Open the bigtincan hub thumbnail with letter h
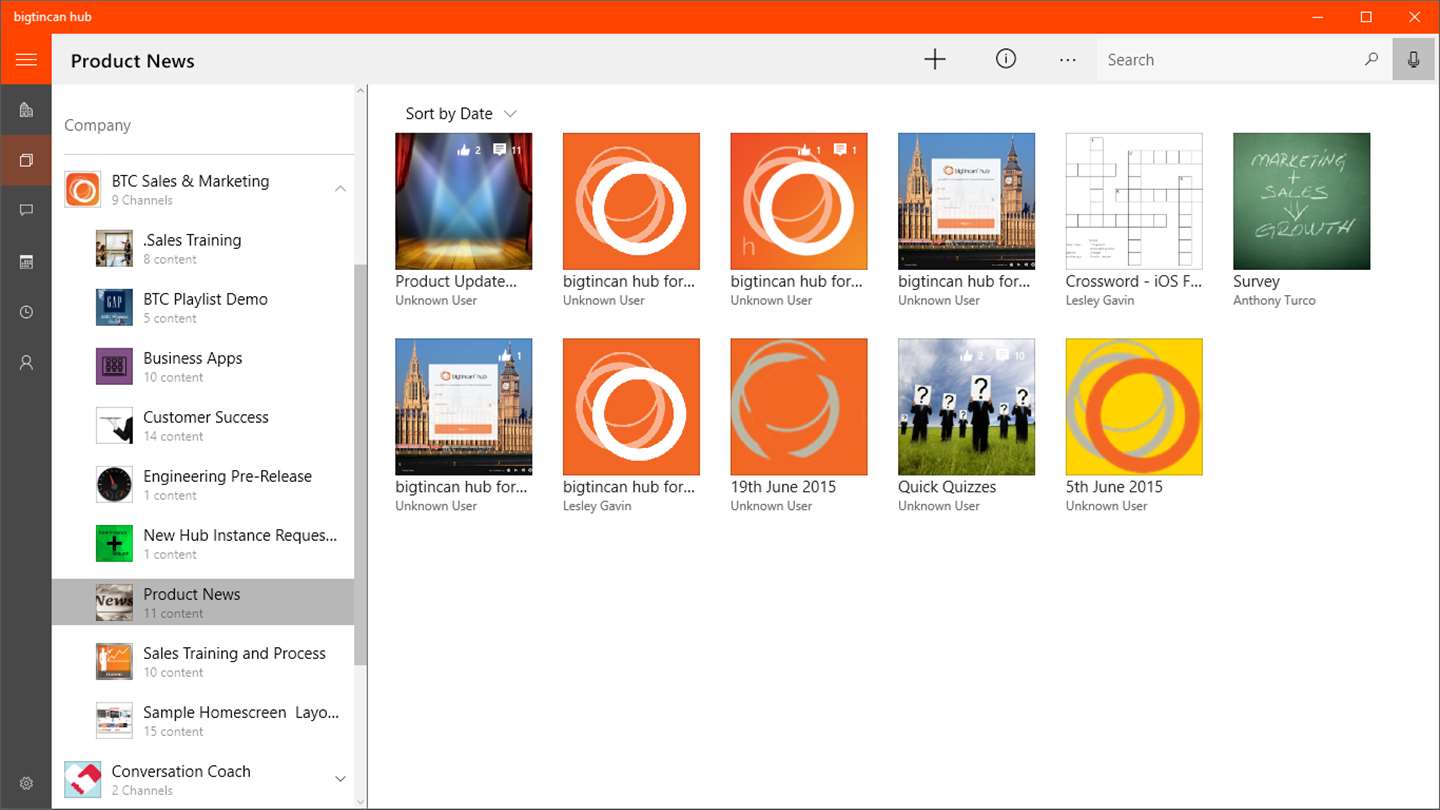This screenshot has width=1440, height=810. click(x=799, y=201)
